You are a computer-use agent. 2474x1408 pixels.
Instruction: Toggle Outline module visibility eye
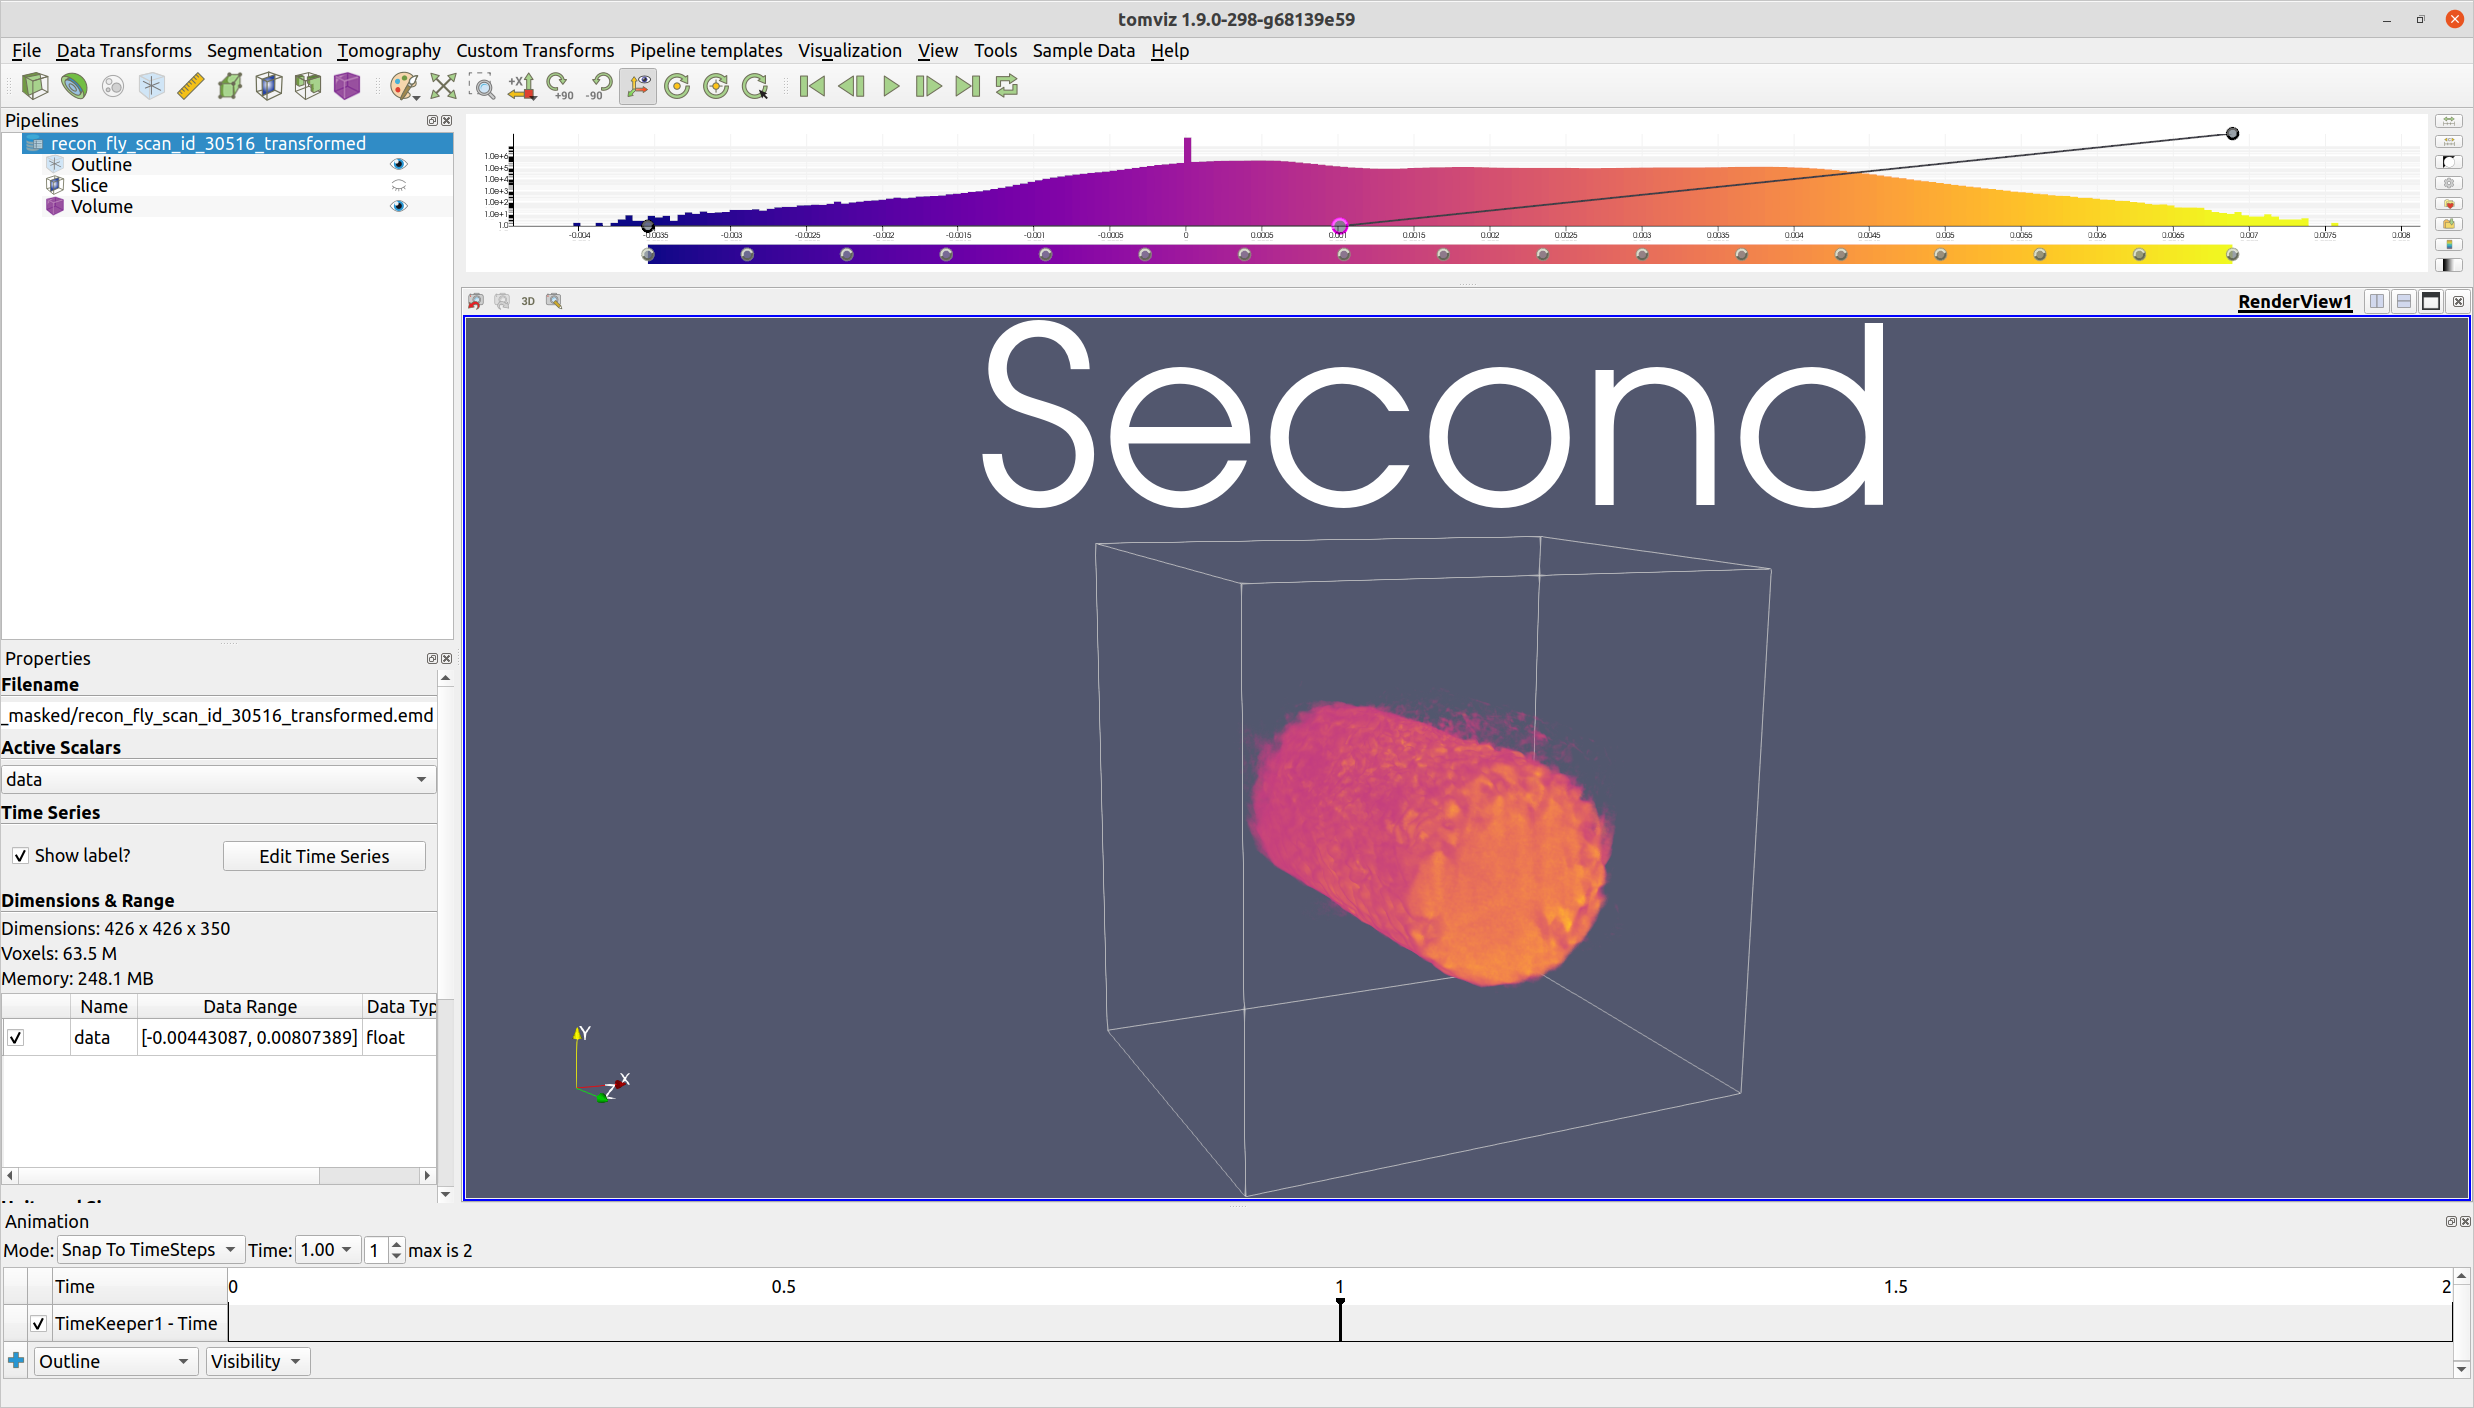(399, 164)
